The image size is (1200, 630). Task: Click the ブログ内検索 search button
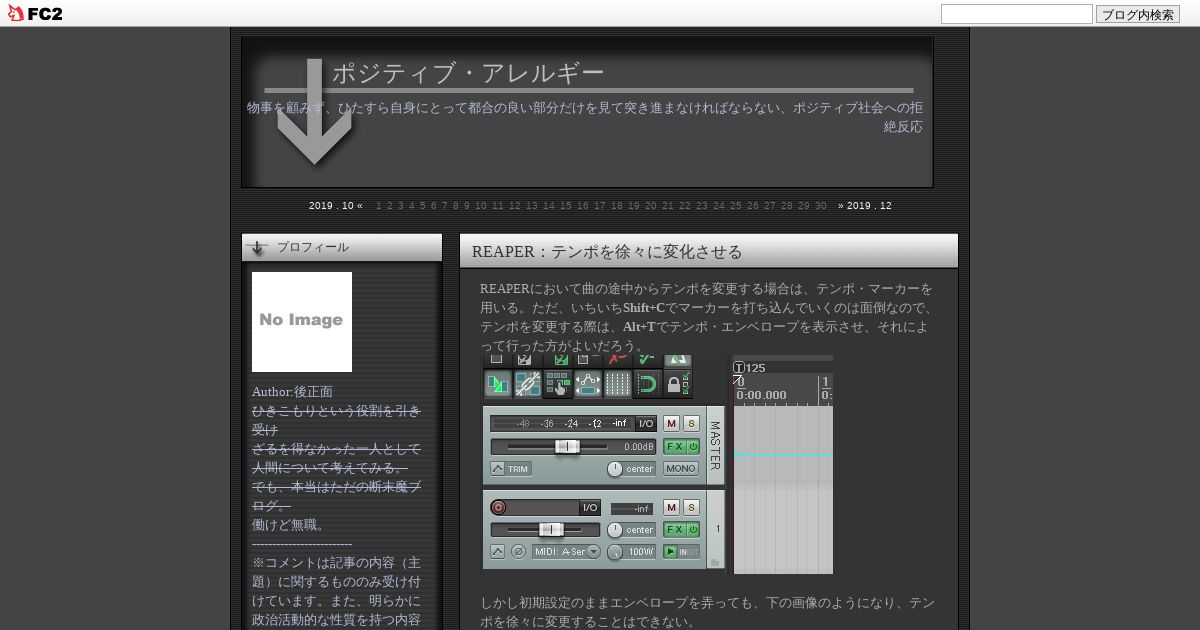[1138, 14]
